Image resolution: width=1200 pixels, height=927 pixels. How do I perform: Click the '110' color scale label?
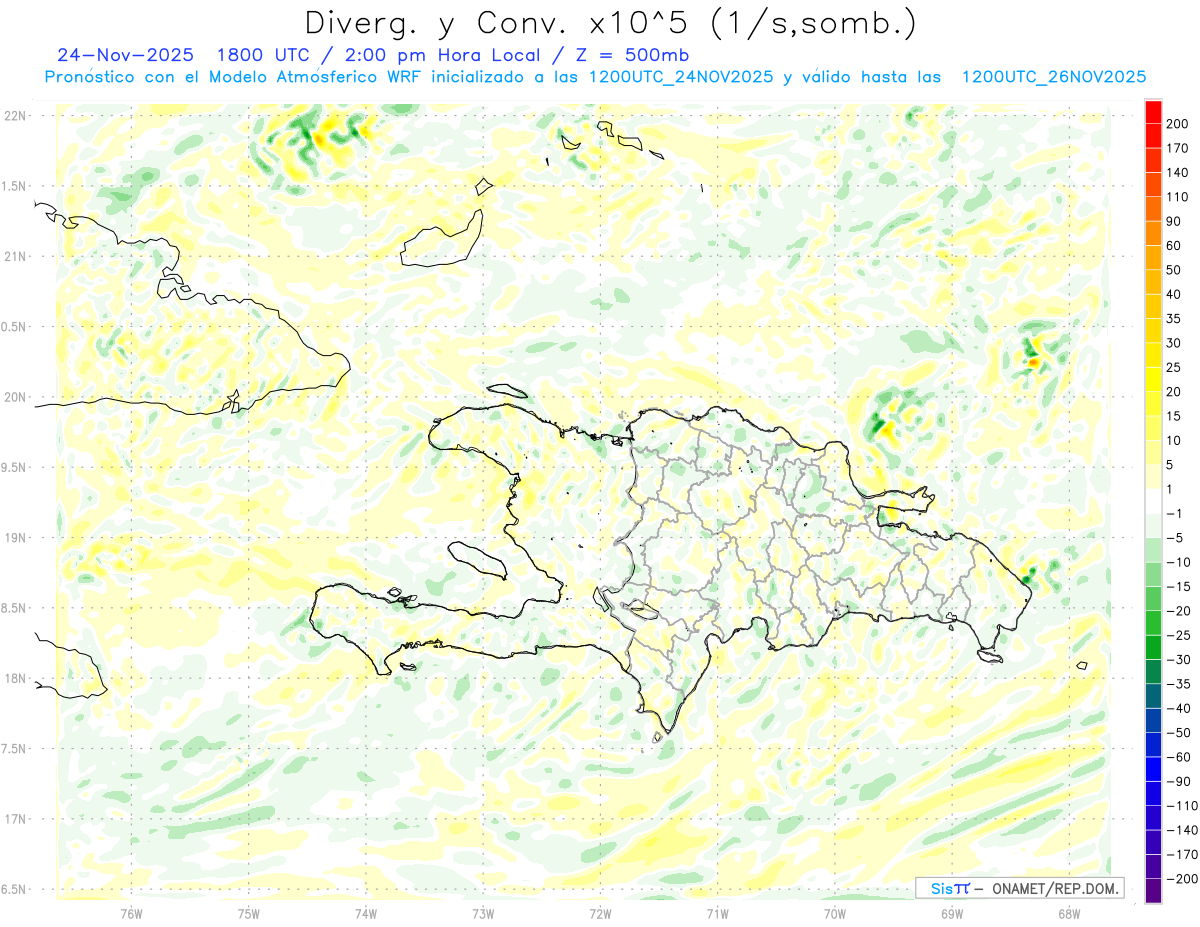(1179, 196)
